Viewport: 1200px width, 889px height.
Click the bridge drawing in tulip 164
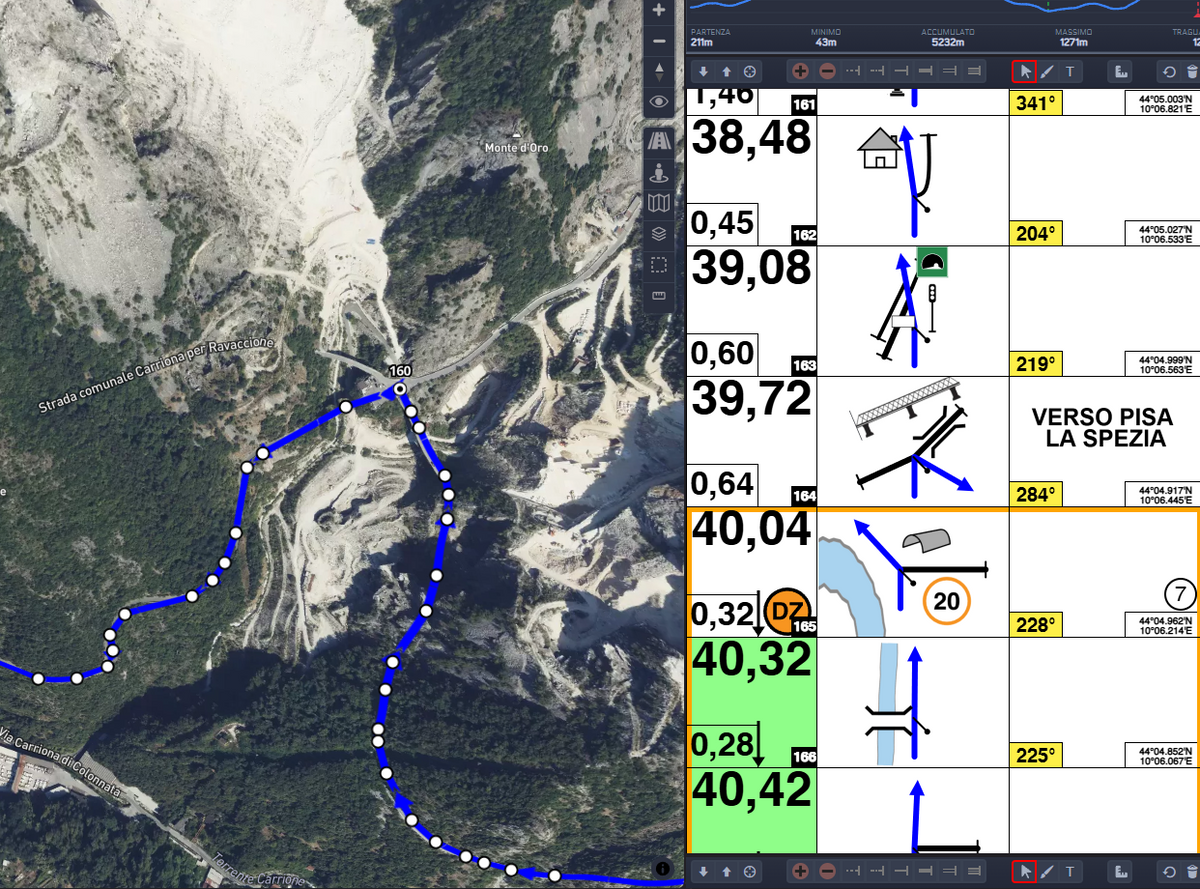point(904,408)
